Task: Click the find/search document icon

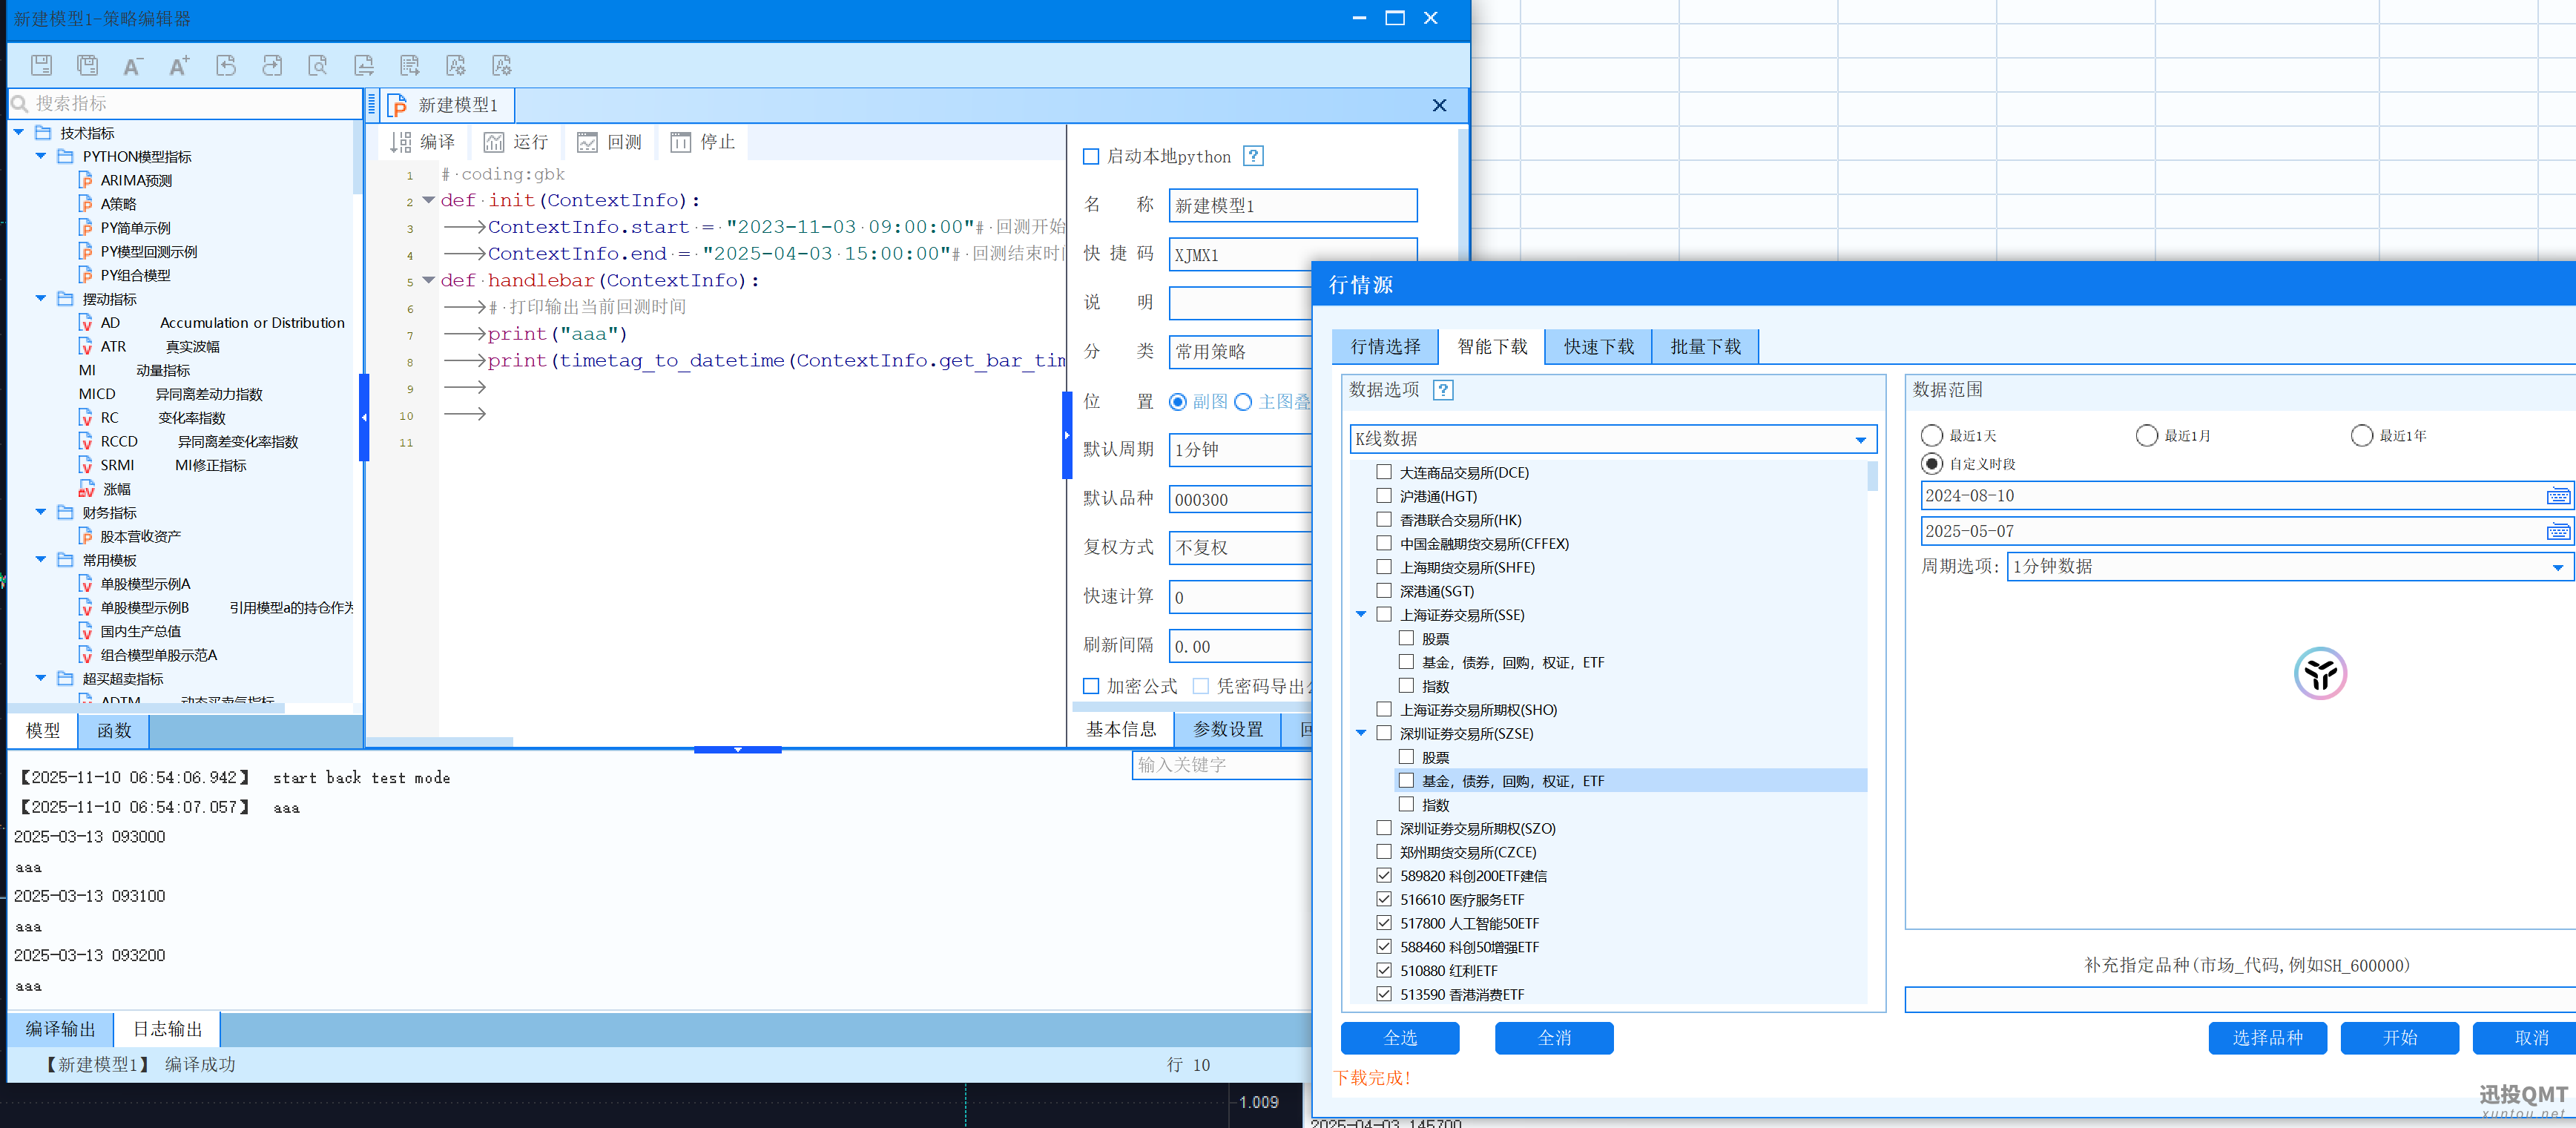Action: click(x=318, y=66)
